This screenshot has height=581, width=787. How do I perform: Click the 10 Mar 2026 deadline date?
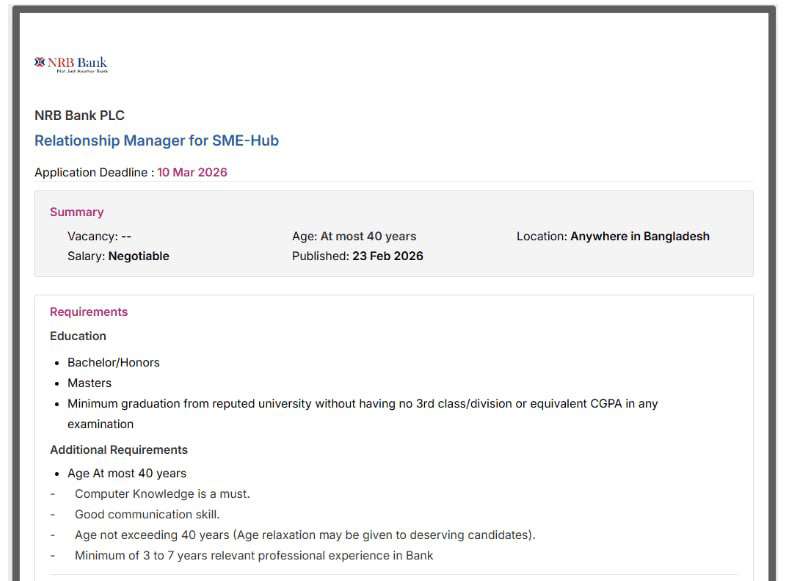click(x=192, y=172)
